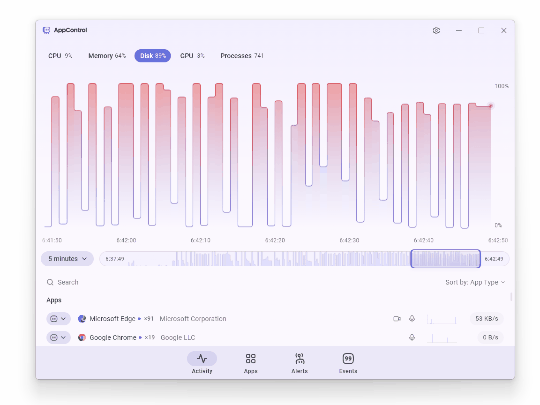This screenshot has height=405, width=540.
Task: Open the Sort by App Type dropdown
Action: pos(475,282)
